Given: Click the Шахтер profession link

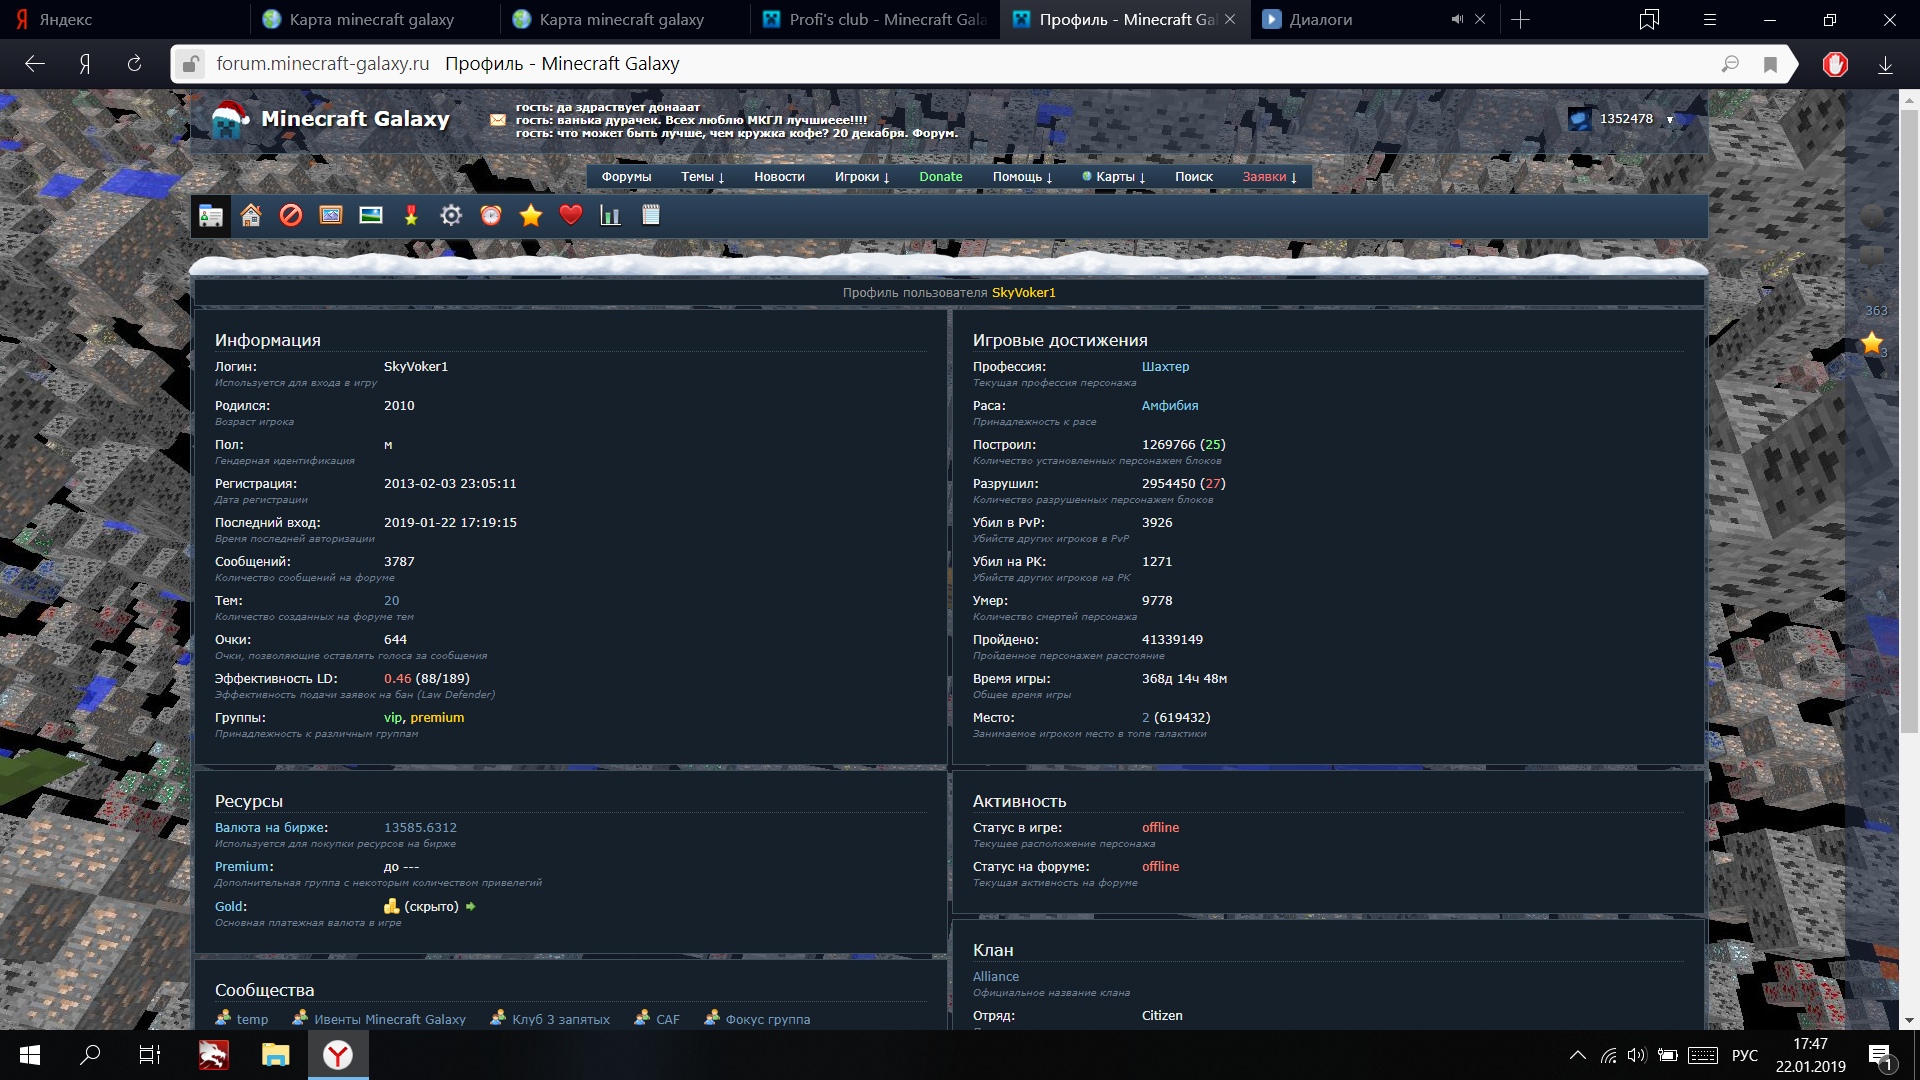Looking at the screenshot, I should click(x=1165, y=367).
